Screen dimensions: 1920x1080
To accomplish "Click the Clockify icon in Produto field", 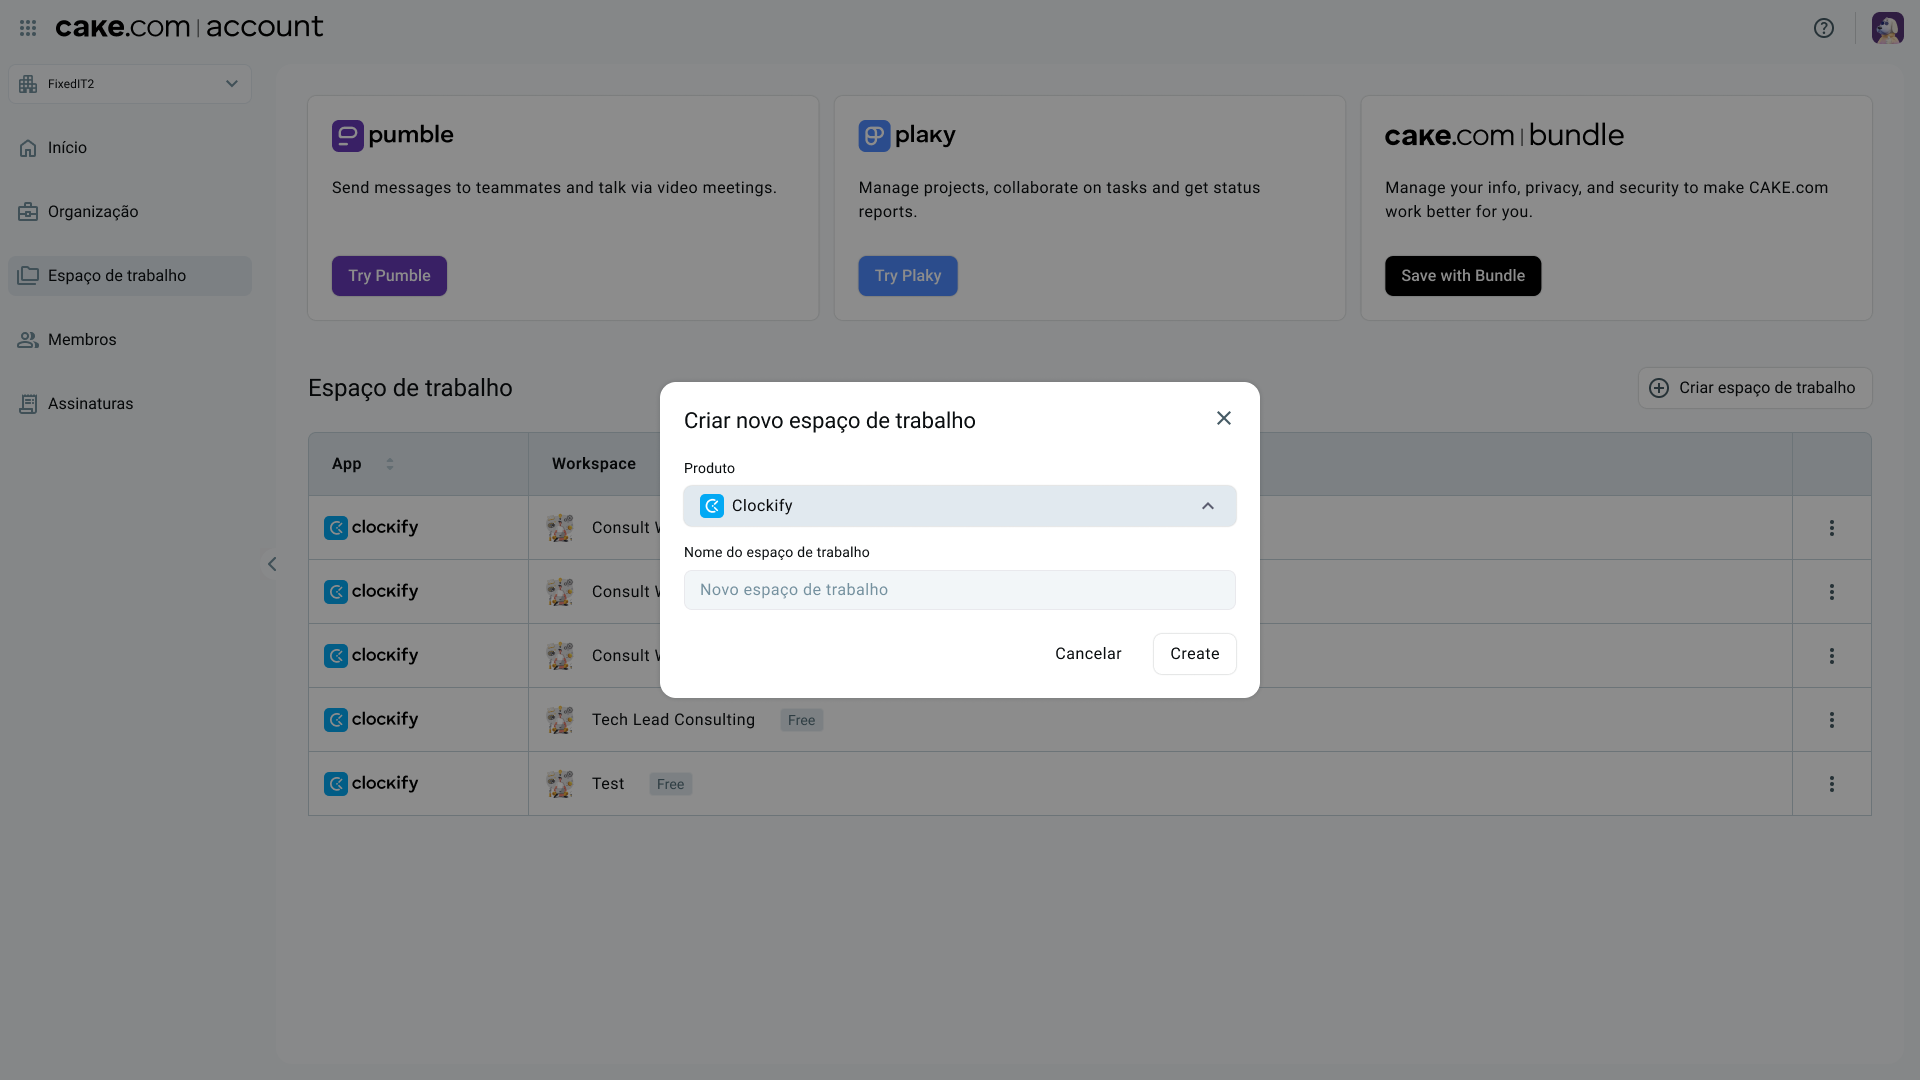I will 712,506.
